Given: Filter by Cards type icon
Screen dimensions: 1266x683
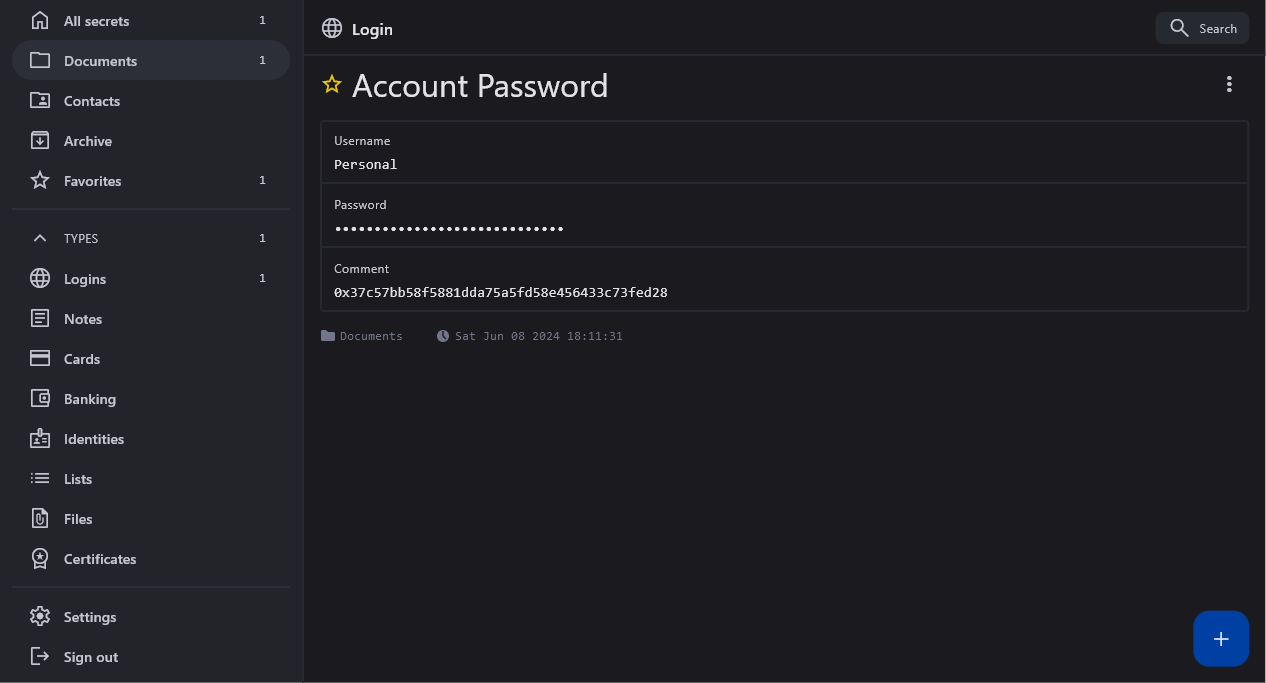Looking at the screenshot, I should point(40,359).
